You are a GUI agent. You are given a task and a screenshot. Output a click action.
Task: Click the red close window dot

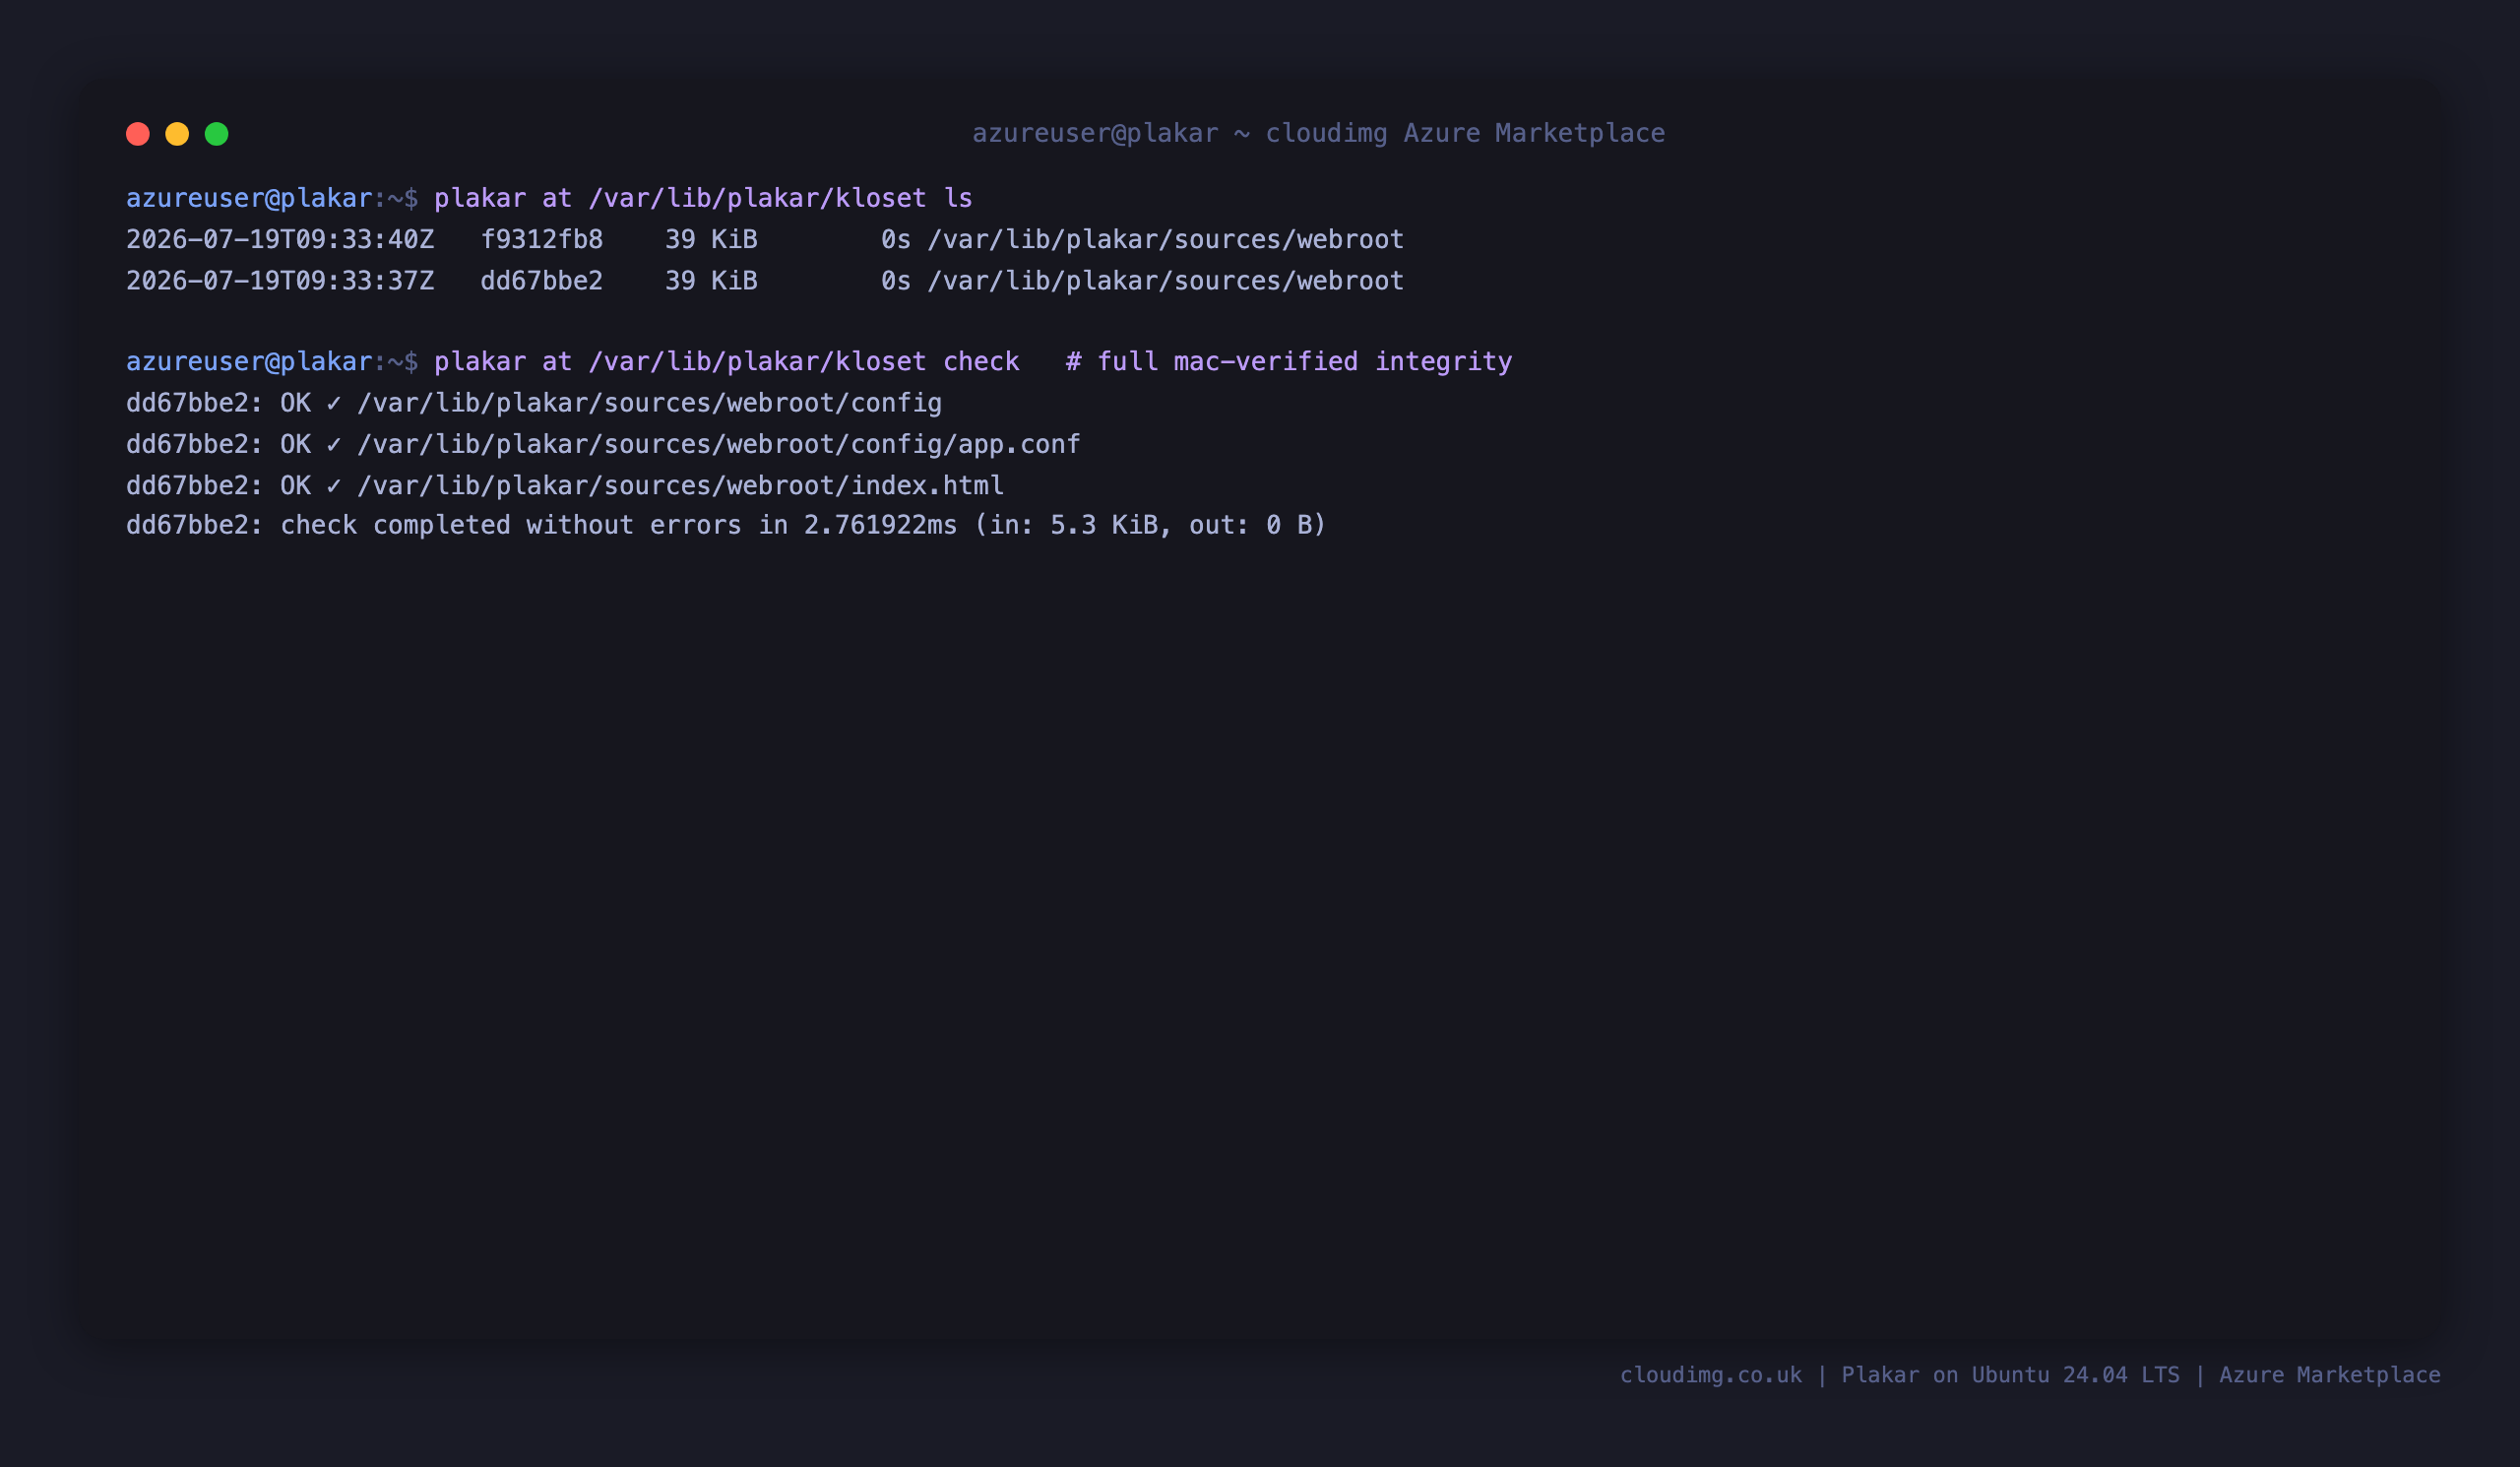138,134
